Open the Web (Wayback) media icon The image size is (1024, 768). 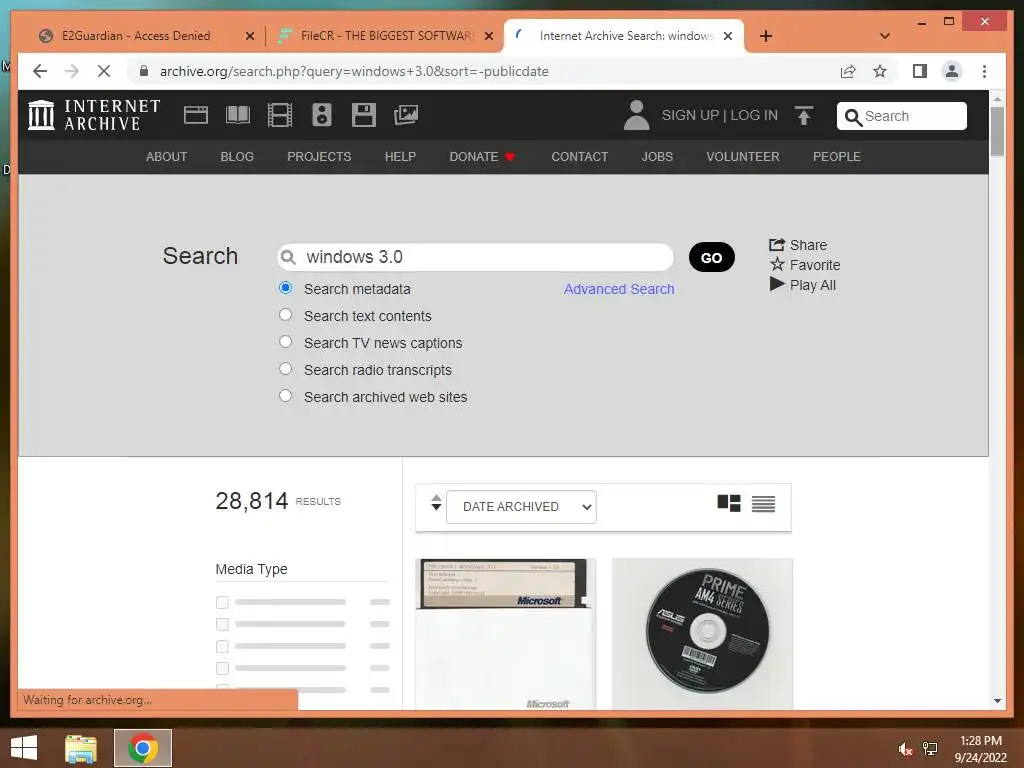coord(195,115)
